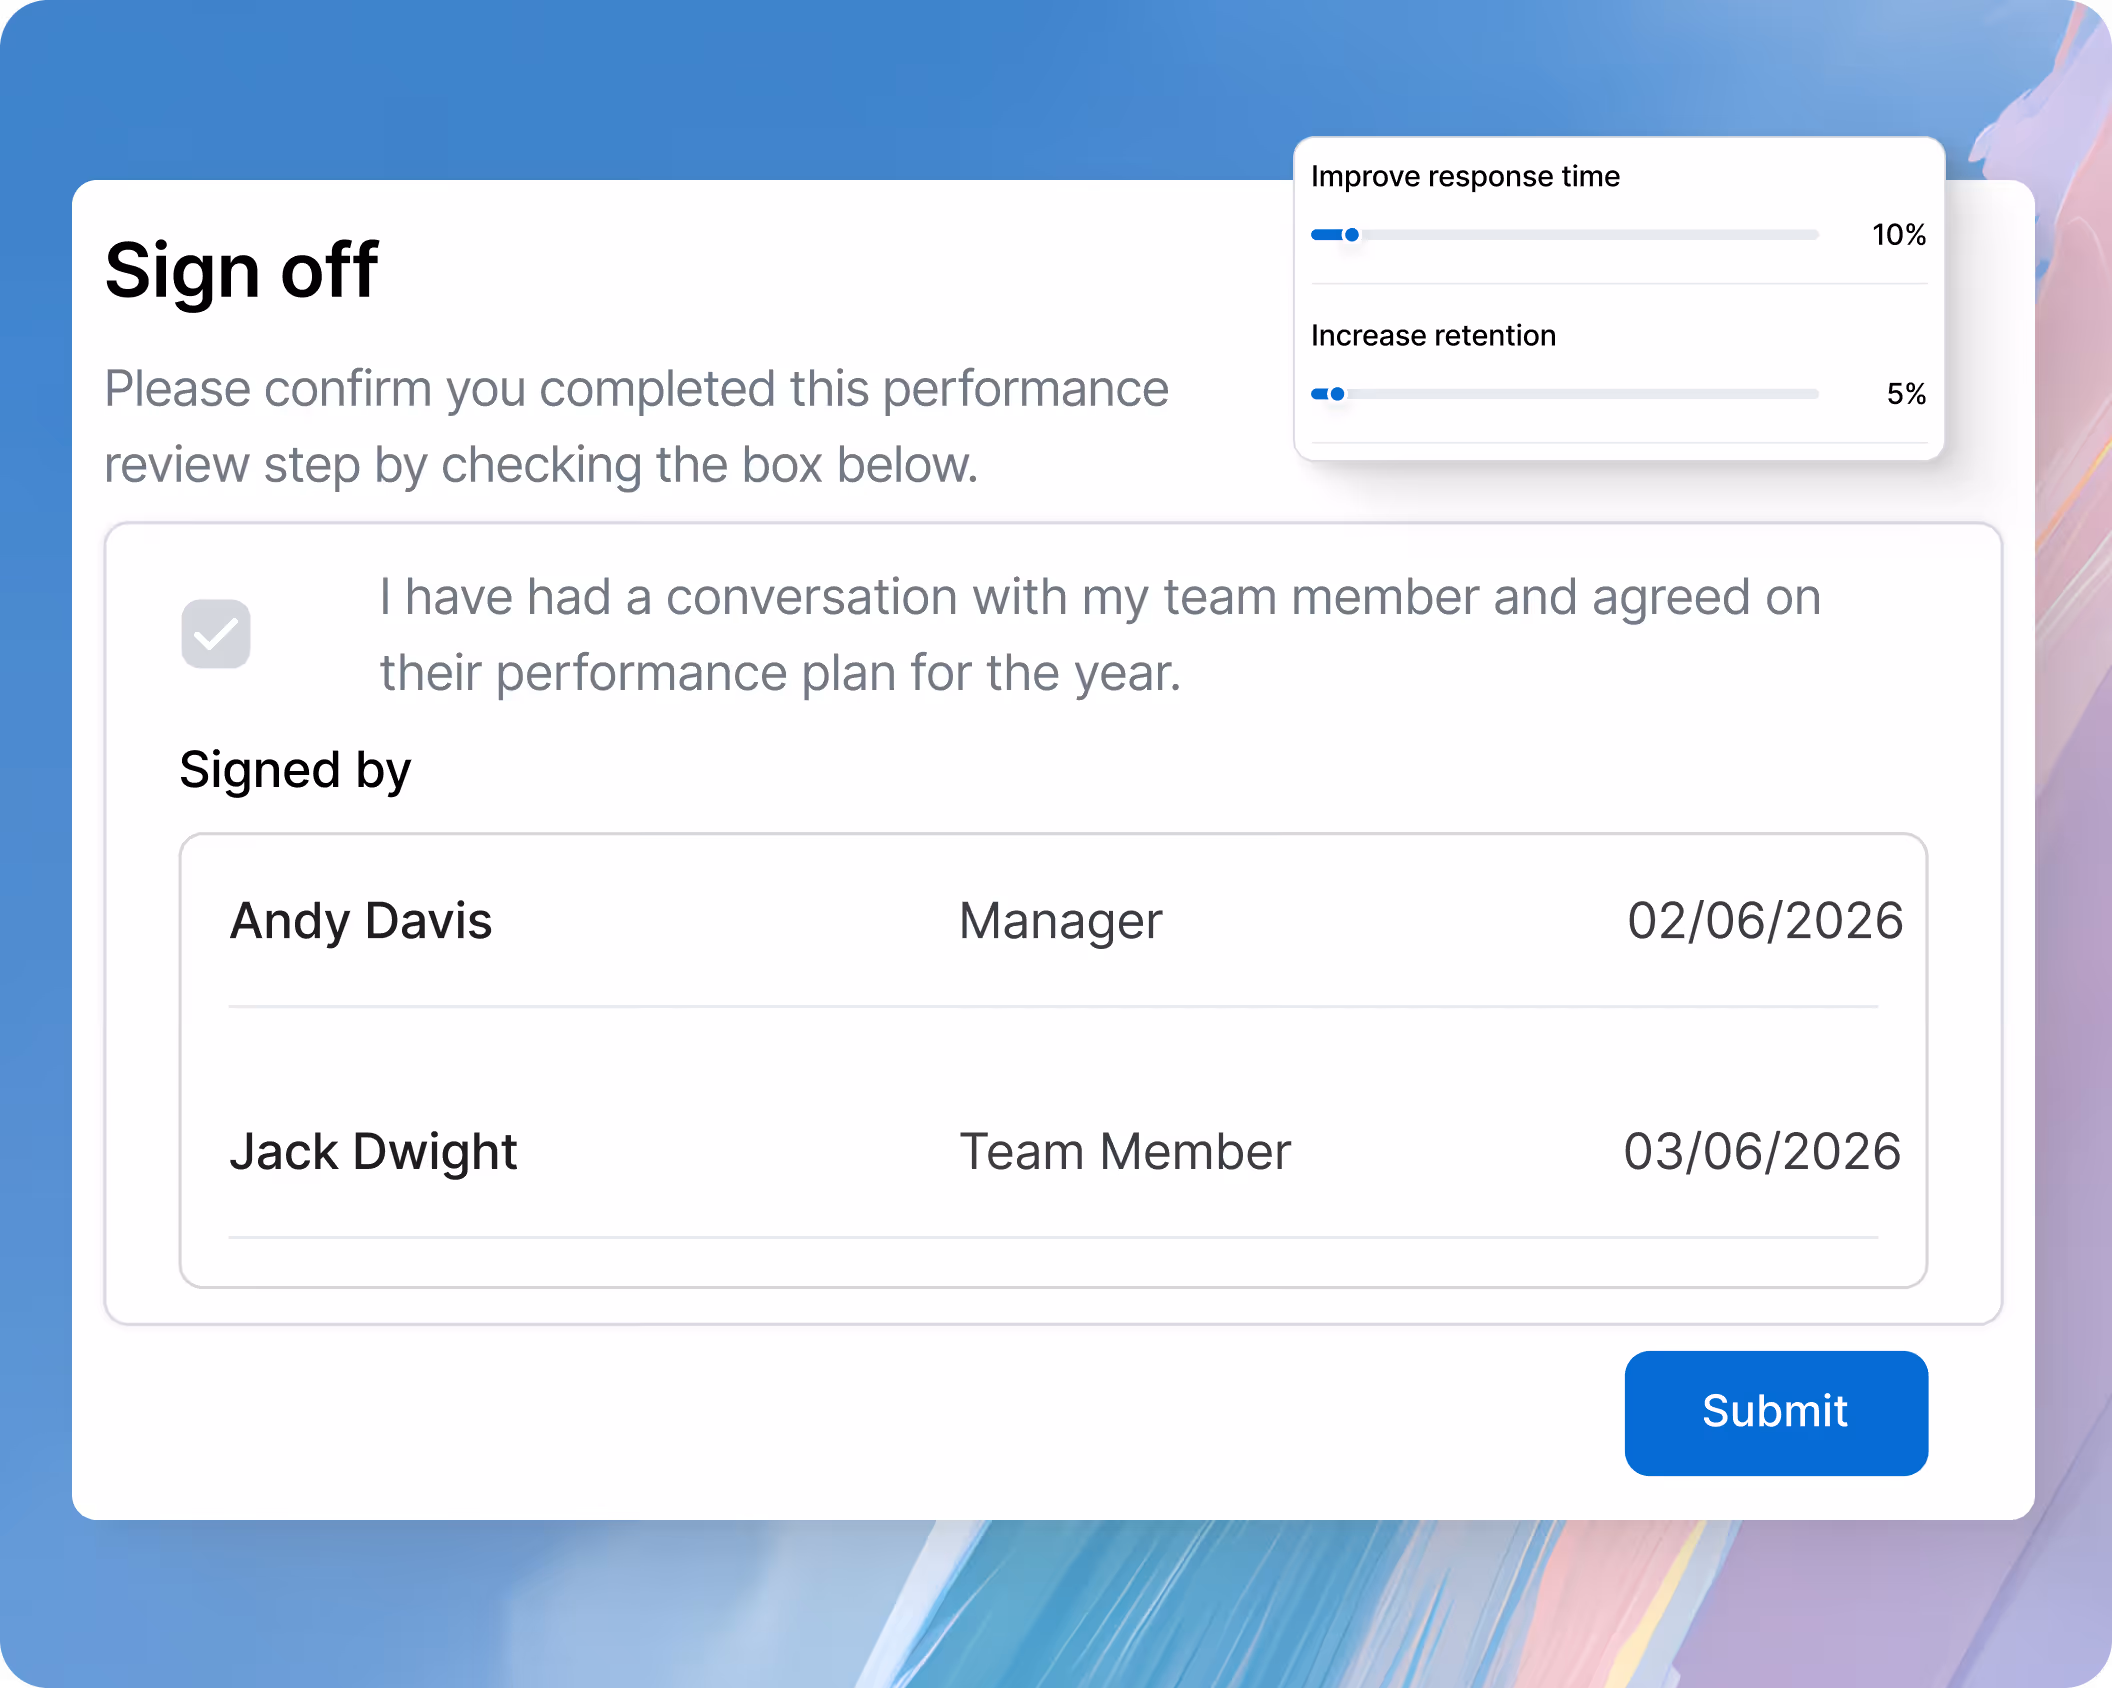Viewport: 2112px width, 1688px height.
Task: Select the Andy Davis name in signatures
Action: tap(361, 921)
